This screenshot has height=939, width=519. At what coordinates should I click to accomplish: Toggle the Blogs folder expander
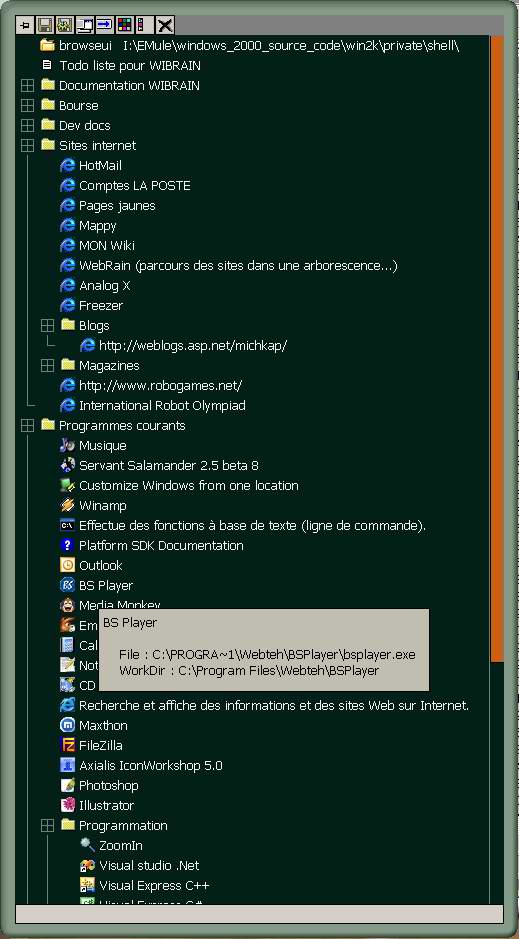point(47,326)
